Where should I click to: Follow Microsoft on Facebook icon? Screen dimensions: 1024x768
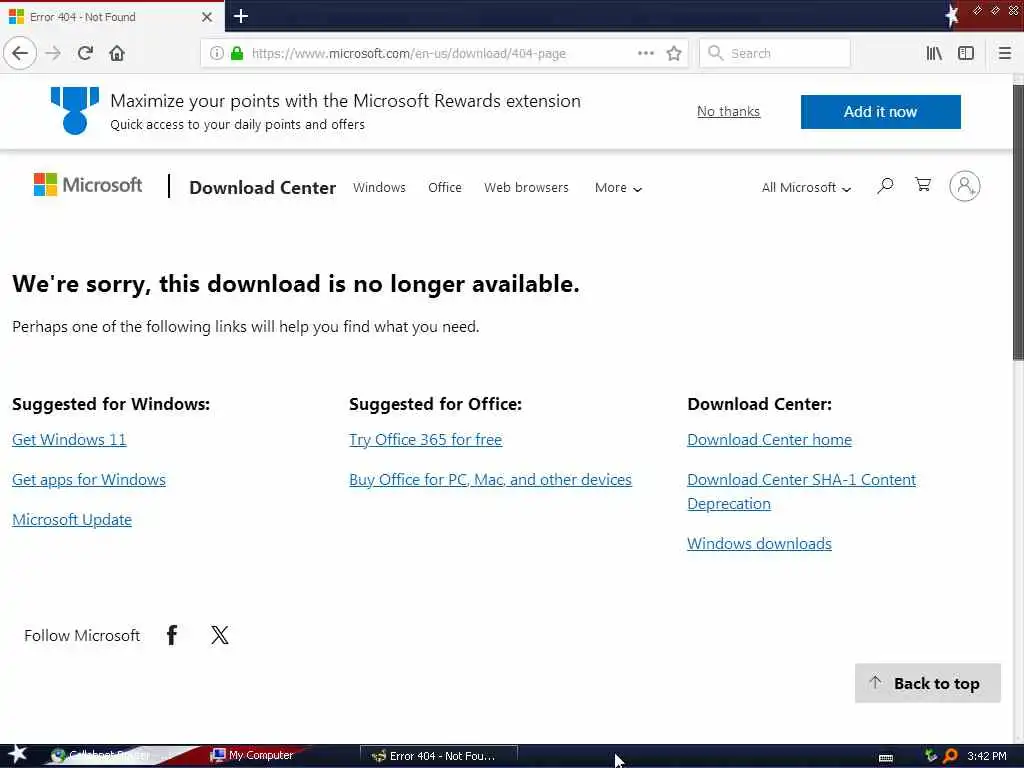[172, 635]
